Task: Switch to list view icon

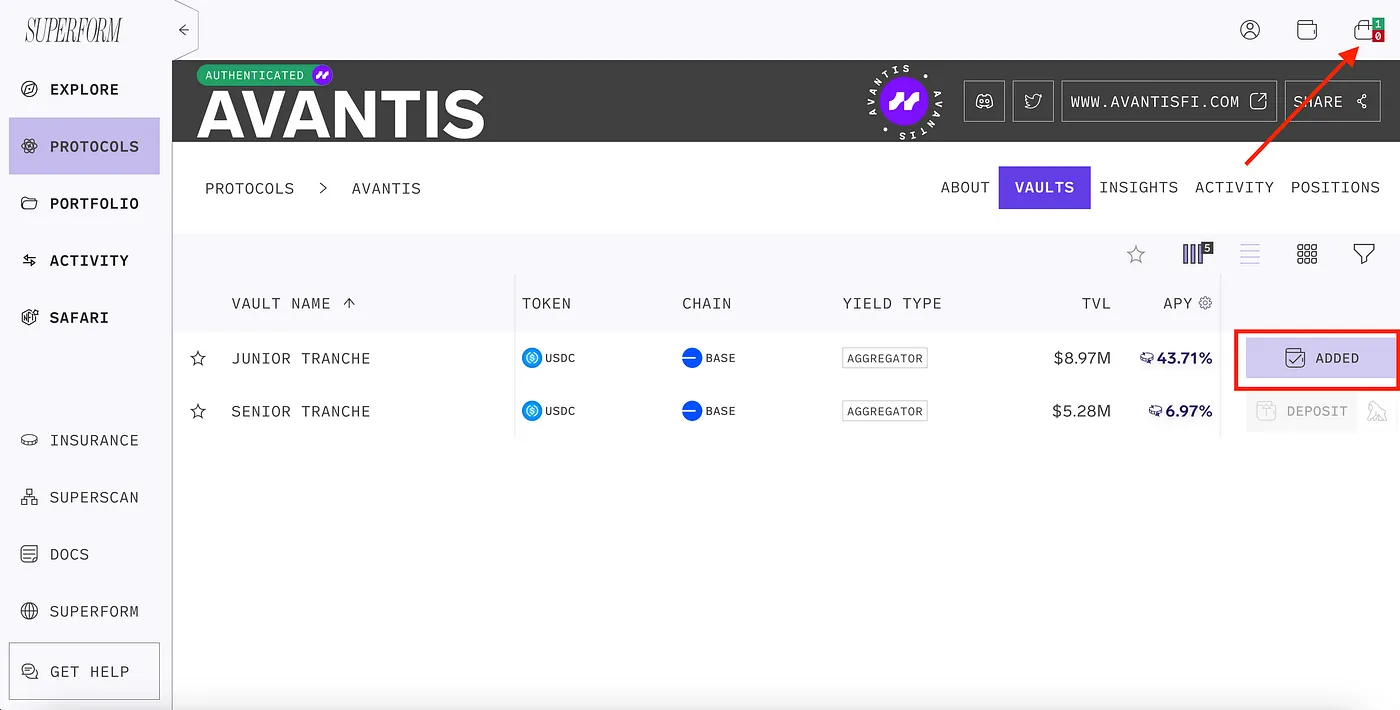Action: [x=1250, y=254]
